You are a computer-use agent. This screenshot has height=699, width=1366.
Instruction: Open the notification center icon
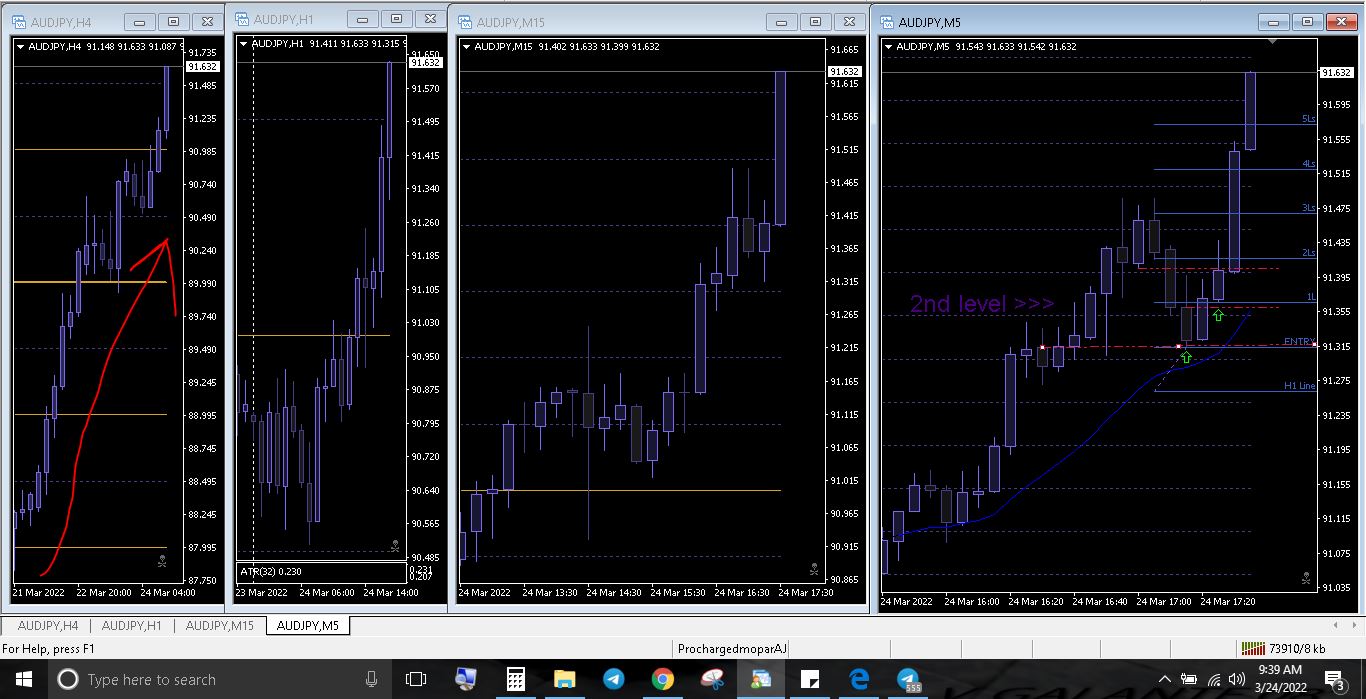tap(1335, 680)
